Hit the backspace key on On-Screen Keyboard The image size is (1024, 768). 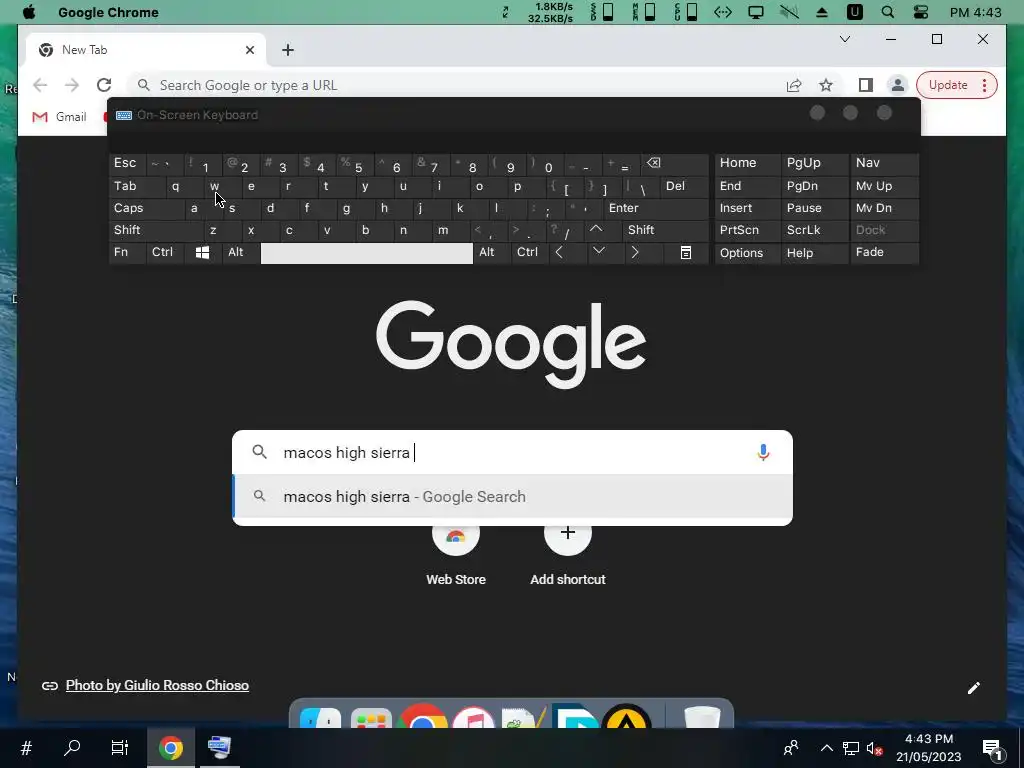pyautogui.click(x=654, y=163)
